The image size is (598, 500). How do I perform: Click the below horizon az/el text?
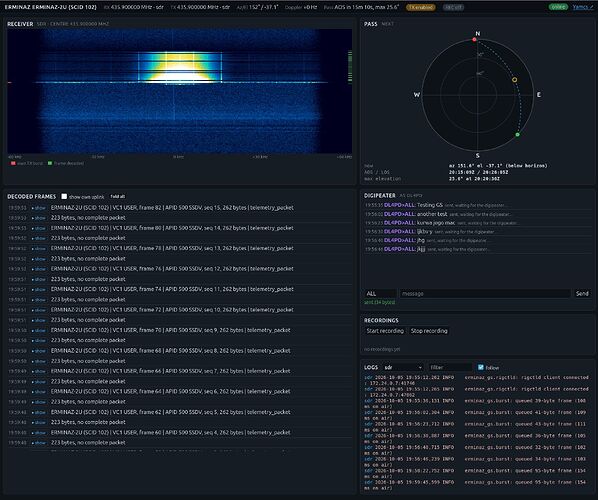click(498, 166)
